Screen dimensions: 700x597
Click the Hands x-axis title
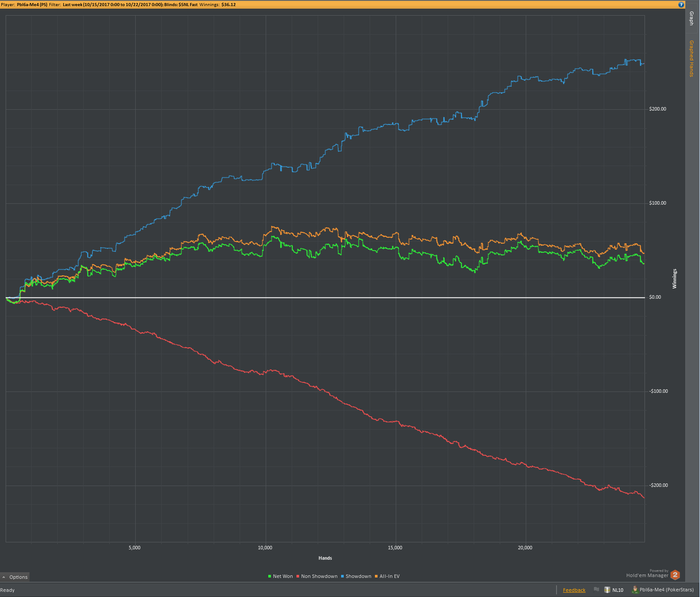tap(325, 558)
